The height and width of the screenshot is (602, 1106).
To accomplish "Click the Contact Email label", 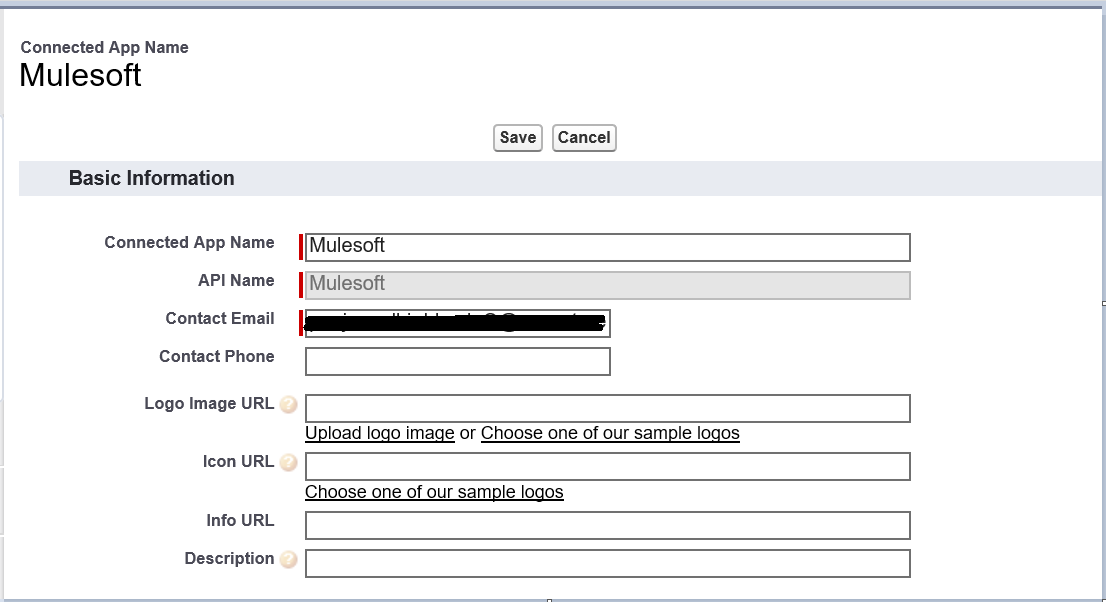I will [219, 318].
